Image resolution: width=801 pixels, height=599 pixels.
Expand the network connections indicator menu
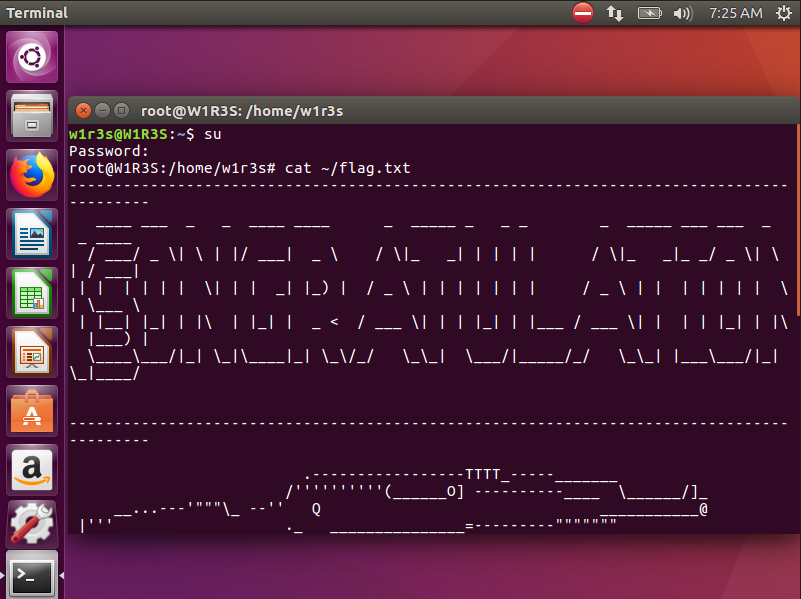(615, 13)
